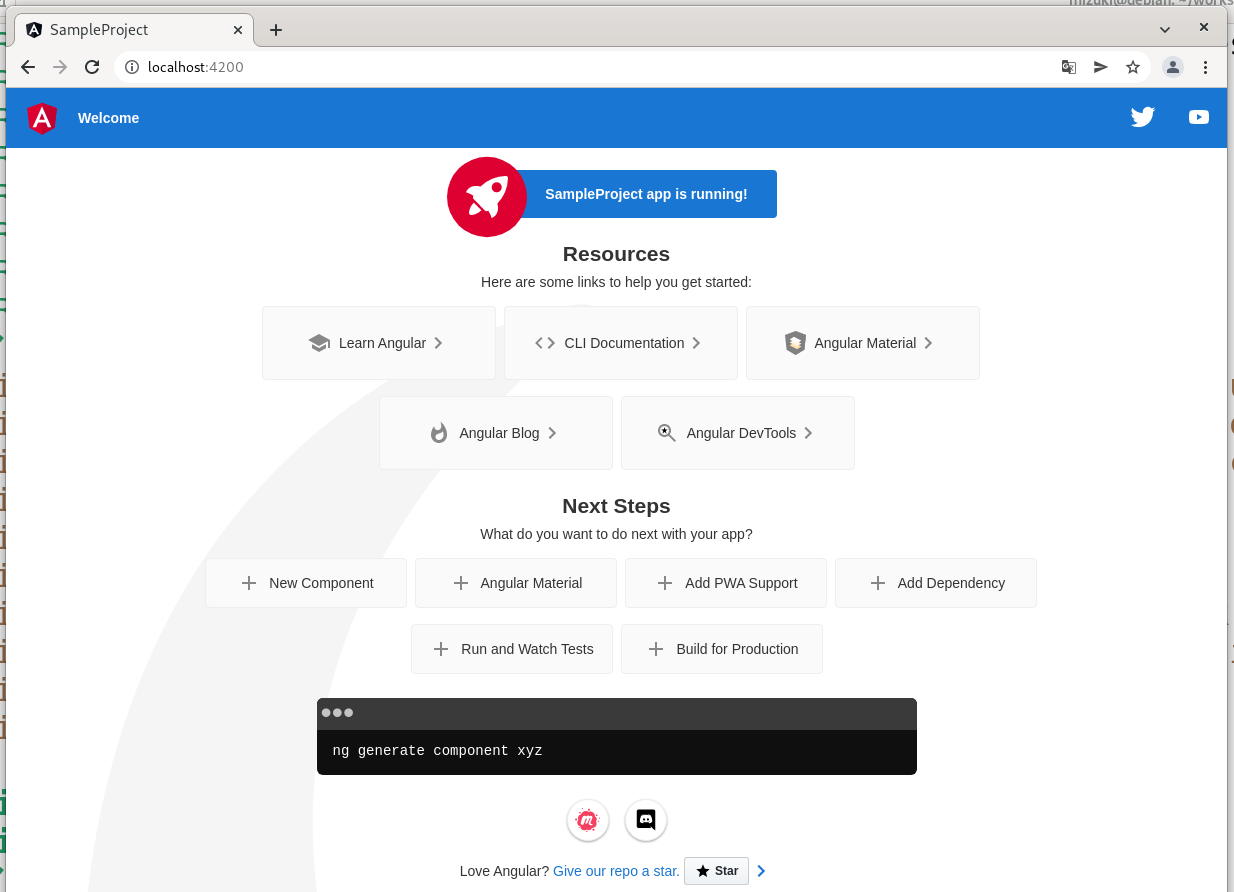Screen dimensions: 1234x892
Task: Go forward with the browser forward arrow
Action: click(60, 67)
